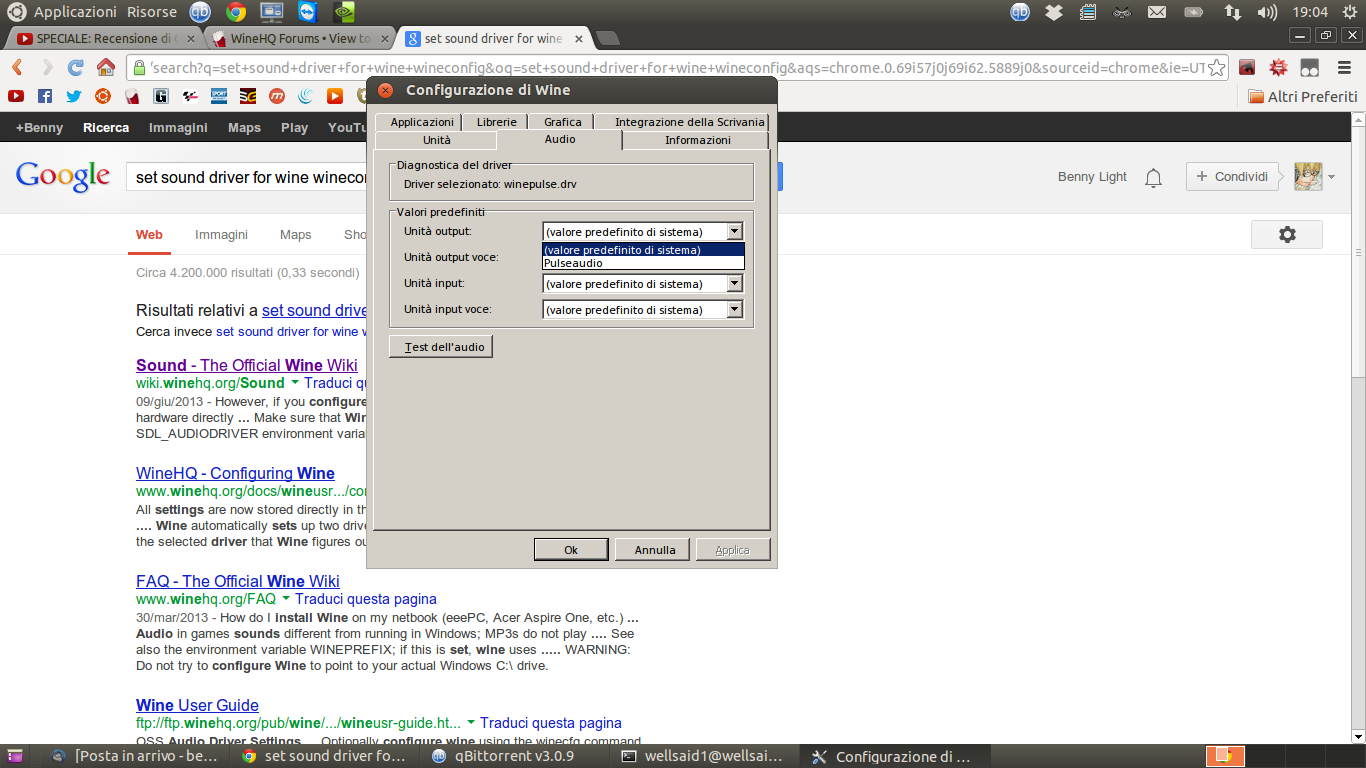
Task: Select Pulseaudio from the output list
Action: pyautogui.click(x=643, y=263)
